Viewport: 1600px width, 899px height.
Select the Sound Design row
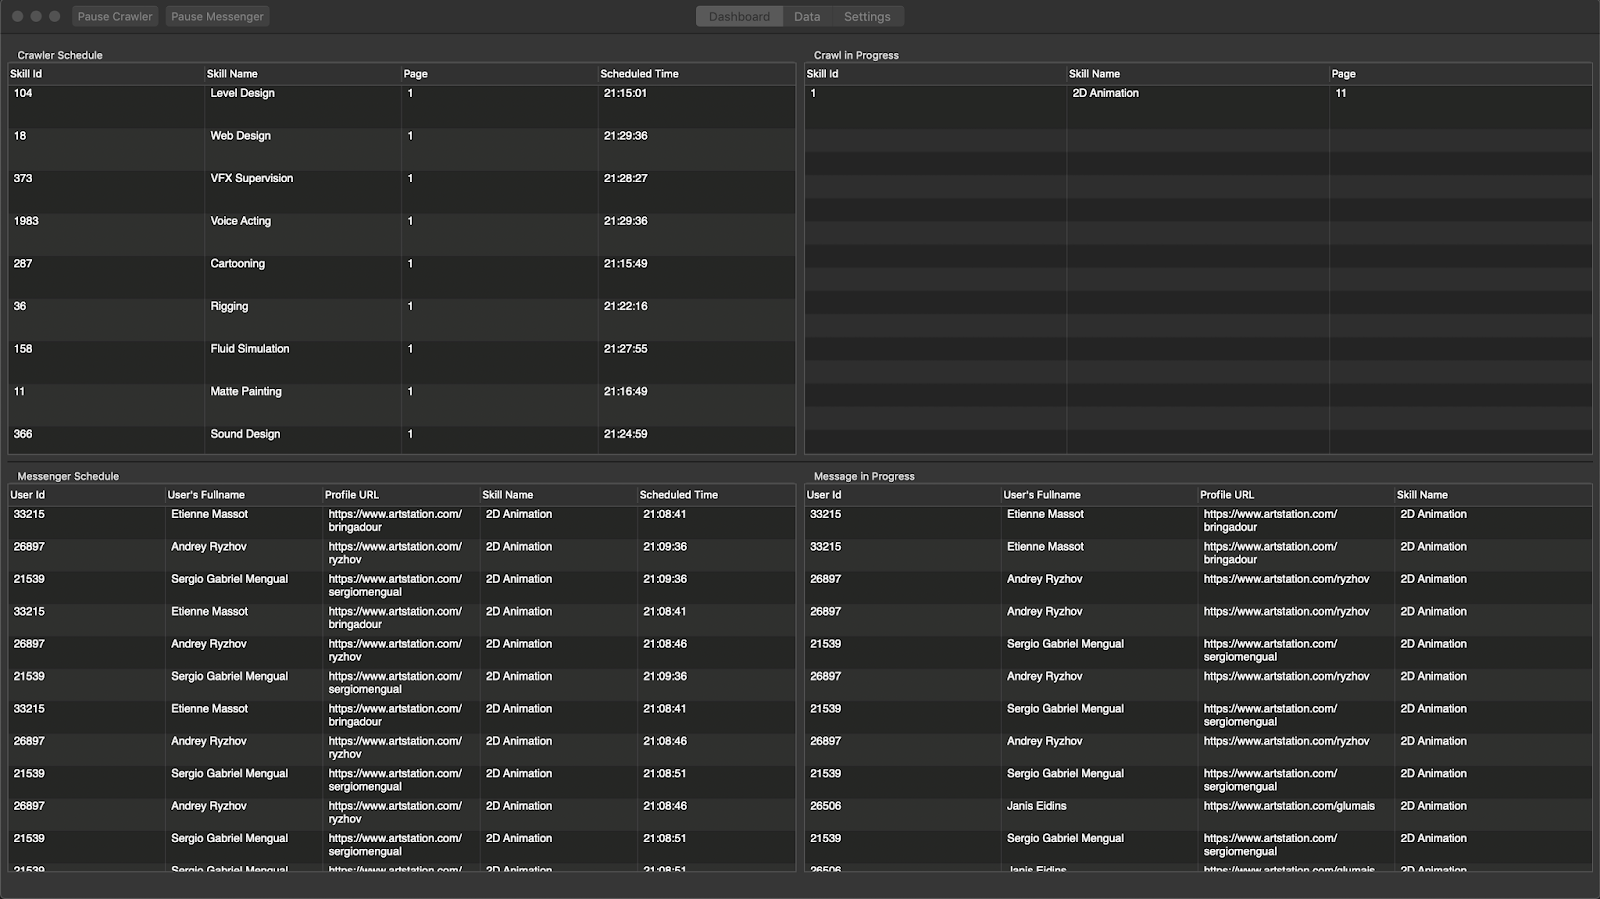click(x=245, y=435)
